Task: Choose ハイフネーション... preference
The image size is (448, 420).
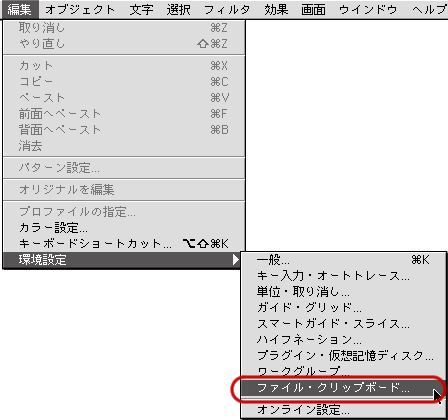Action: coord(343,340)
